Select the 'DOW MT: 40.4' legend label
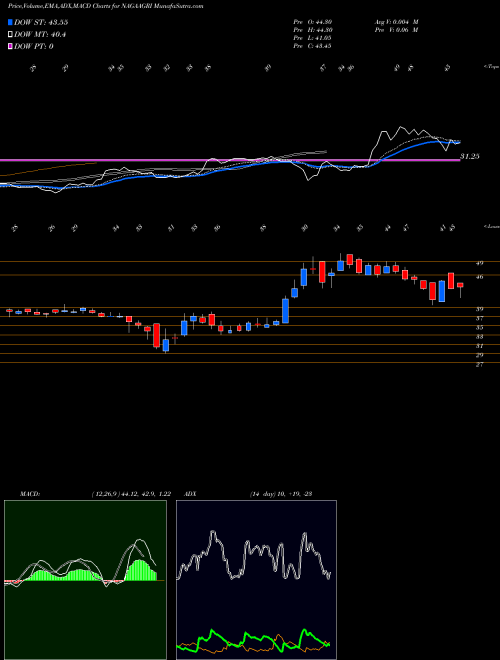Screen dimensions: 500x660 40,35
